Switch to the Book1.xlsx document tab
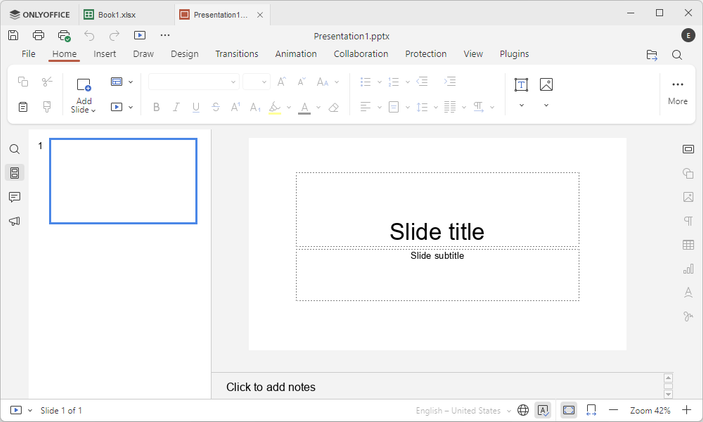 [x=126, y=15]
